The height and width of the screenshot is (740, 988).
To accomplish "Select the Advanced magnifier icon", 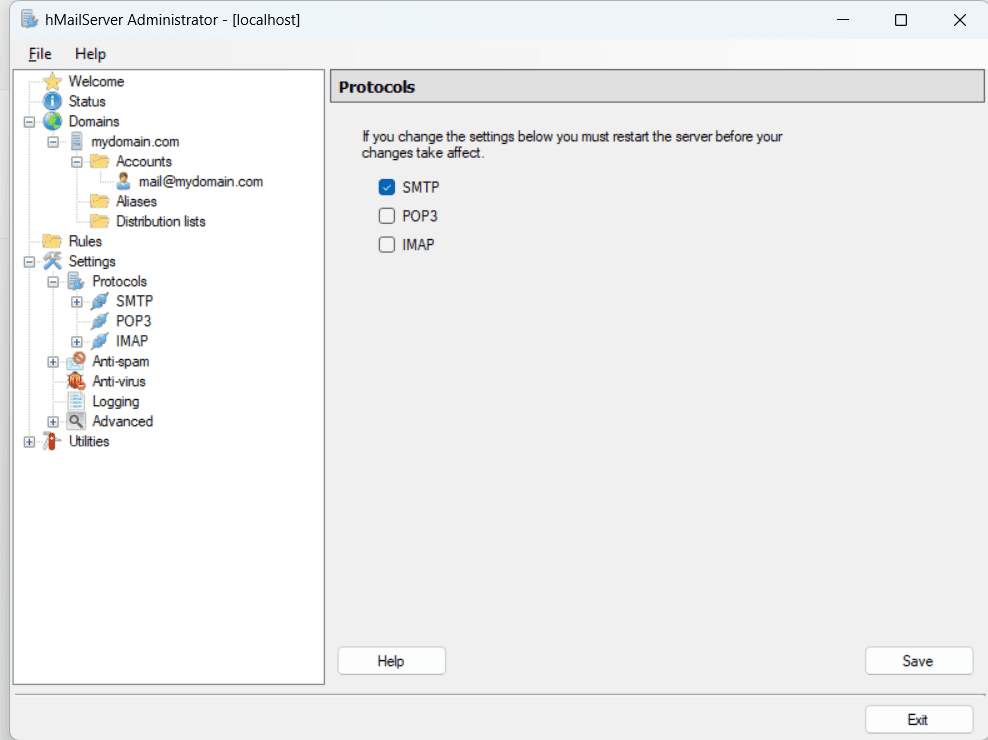I will click(75, 421).
